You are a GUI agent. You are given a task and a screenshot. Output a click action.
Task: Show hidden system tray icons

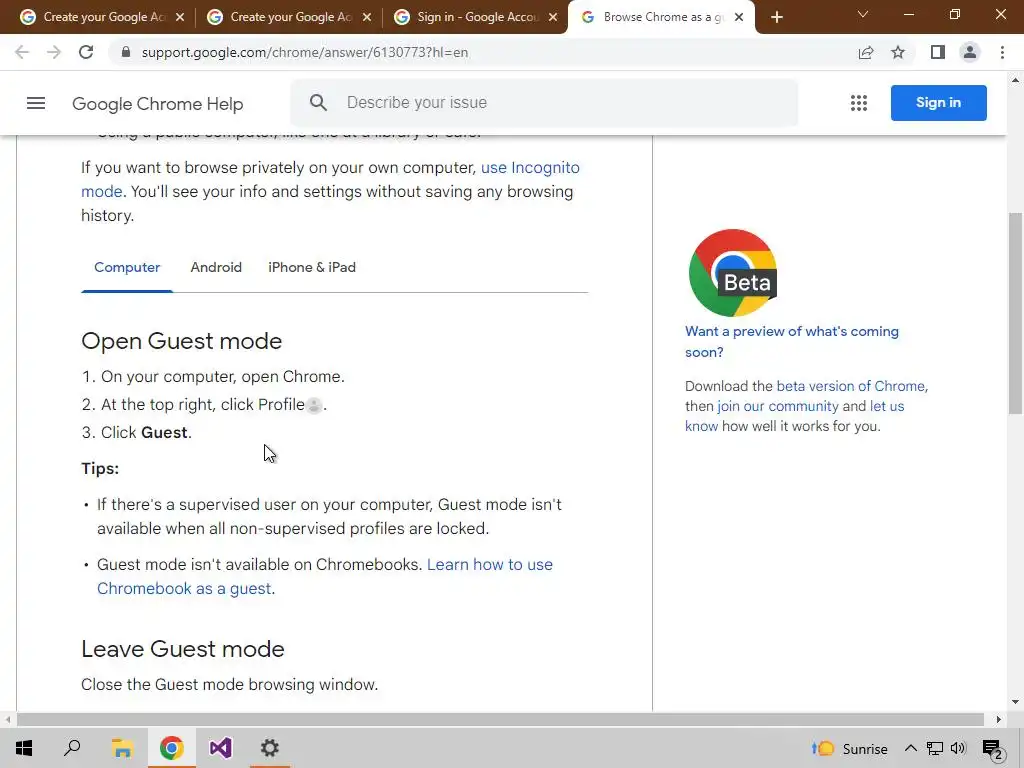[x=910, y=748]
